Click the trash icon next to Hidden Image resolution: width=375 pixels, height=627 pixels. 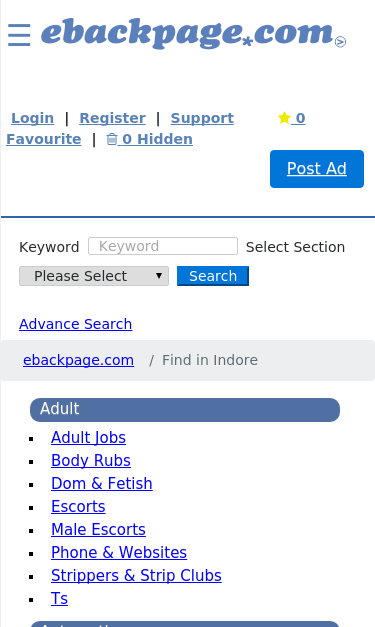pyautogui.click(x=112, y=139)
